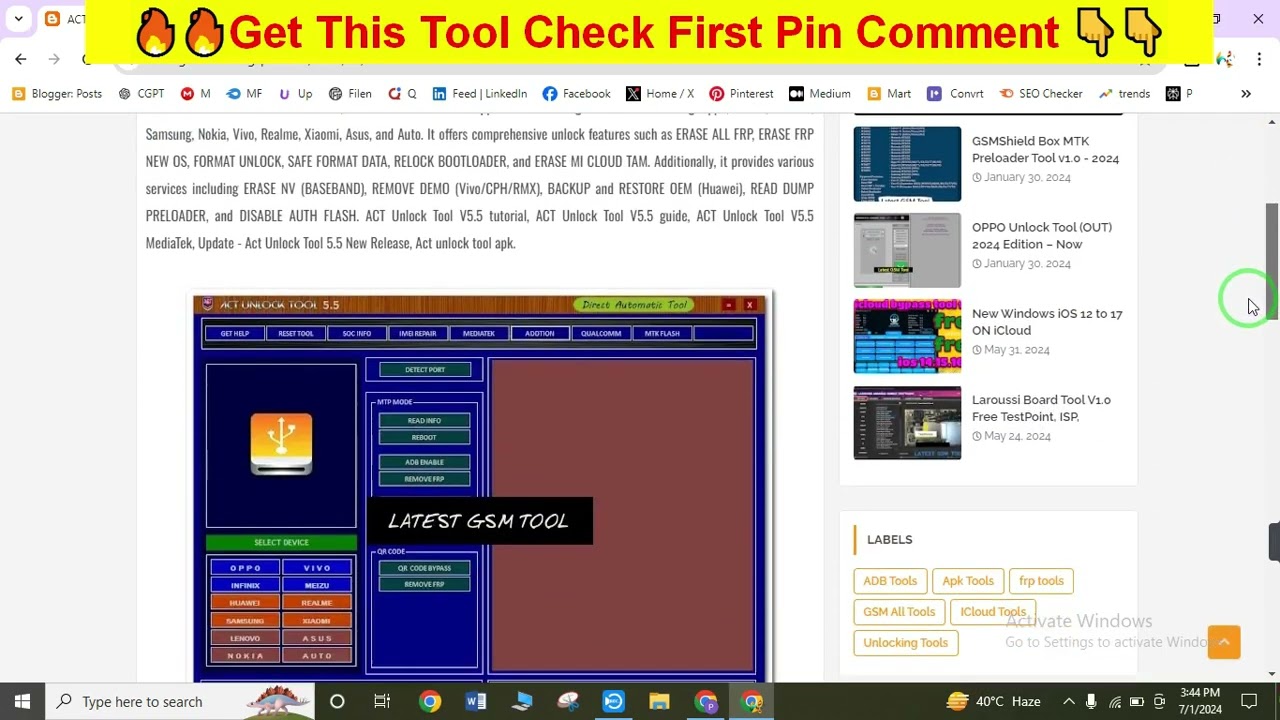Go back using the browser back arrow
Screen dimensions: 1280x720
click(21, 59)
